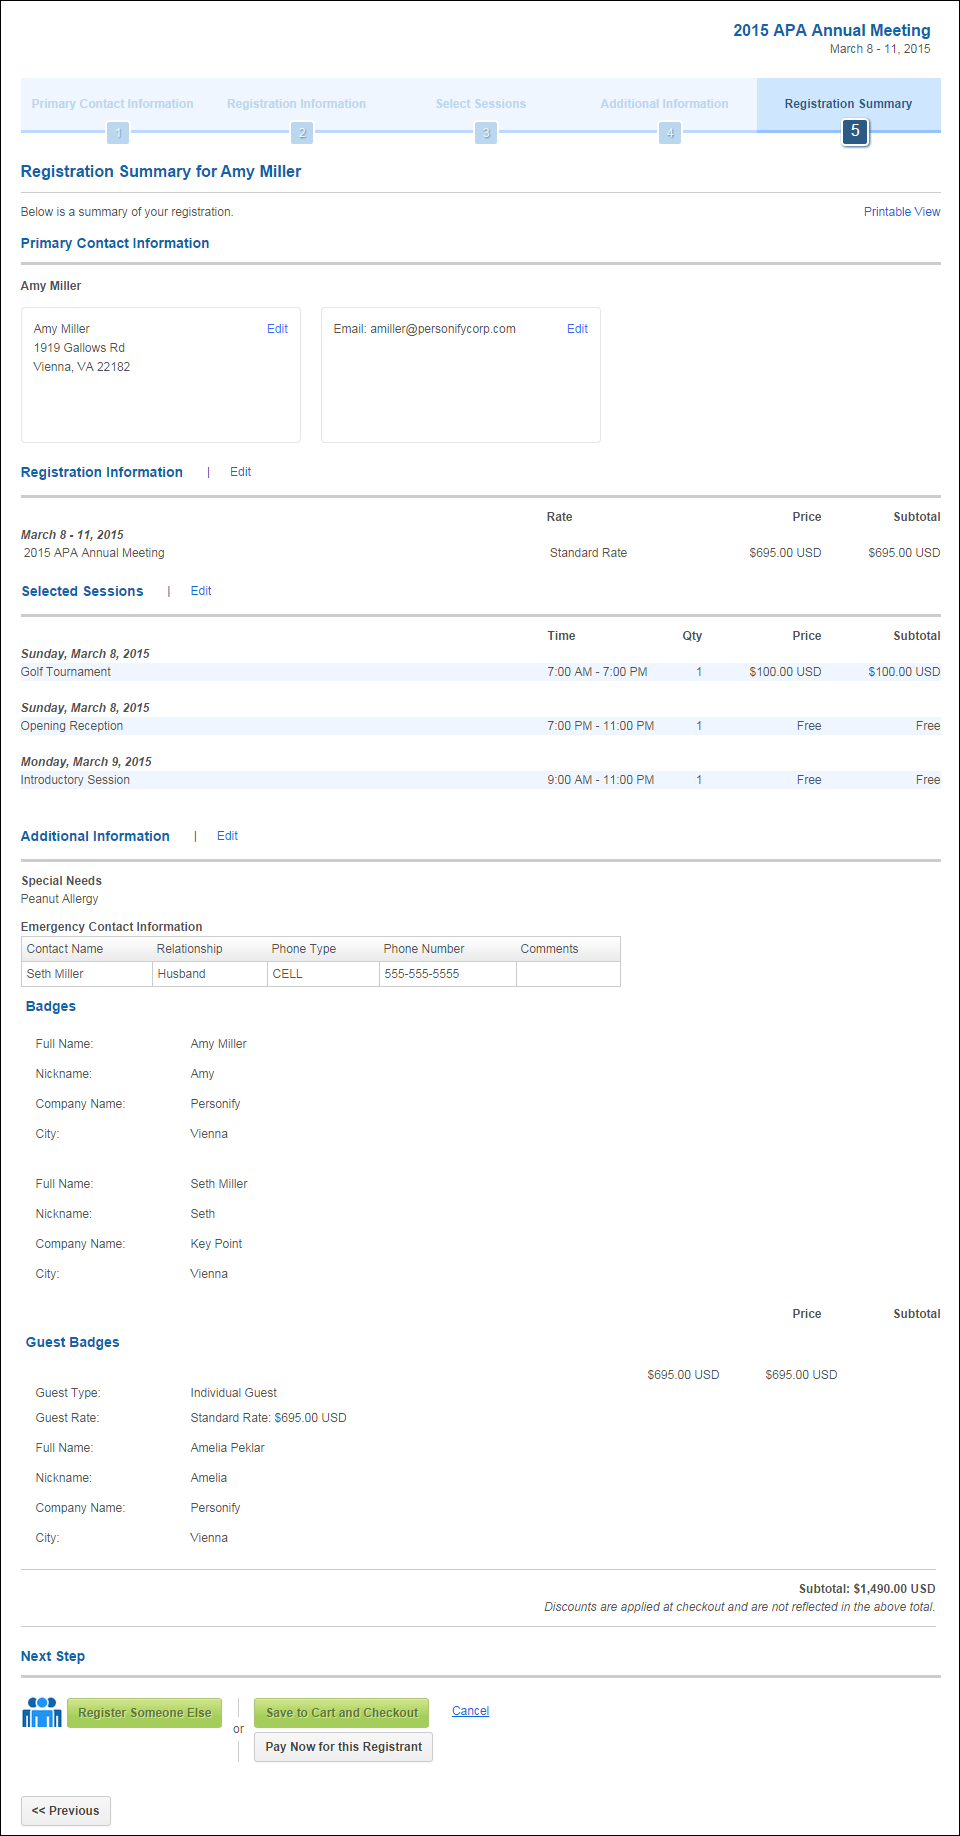Click the Register Someone Else button
Screen dimensions: 960x1836
pos(144,1713)
